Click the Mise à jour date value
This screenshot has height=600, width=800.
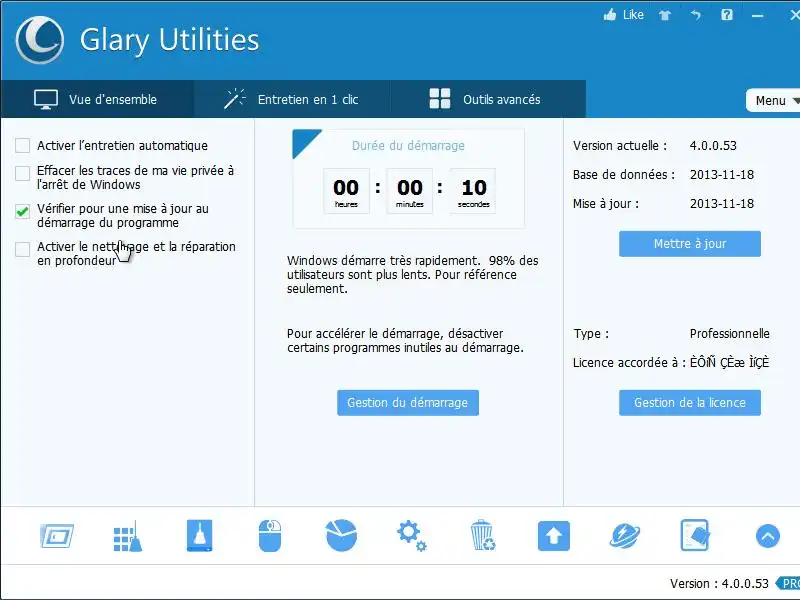coord(722,204)
